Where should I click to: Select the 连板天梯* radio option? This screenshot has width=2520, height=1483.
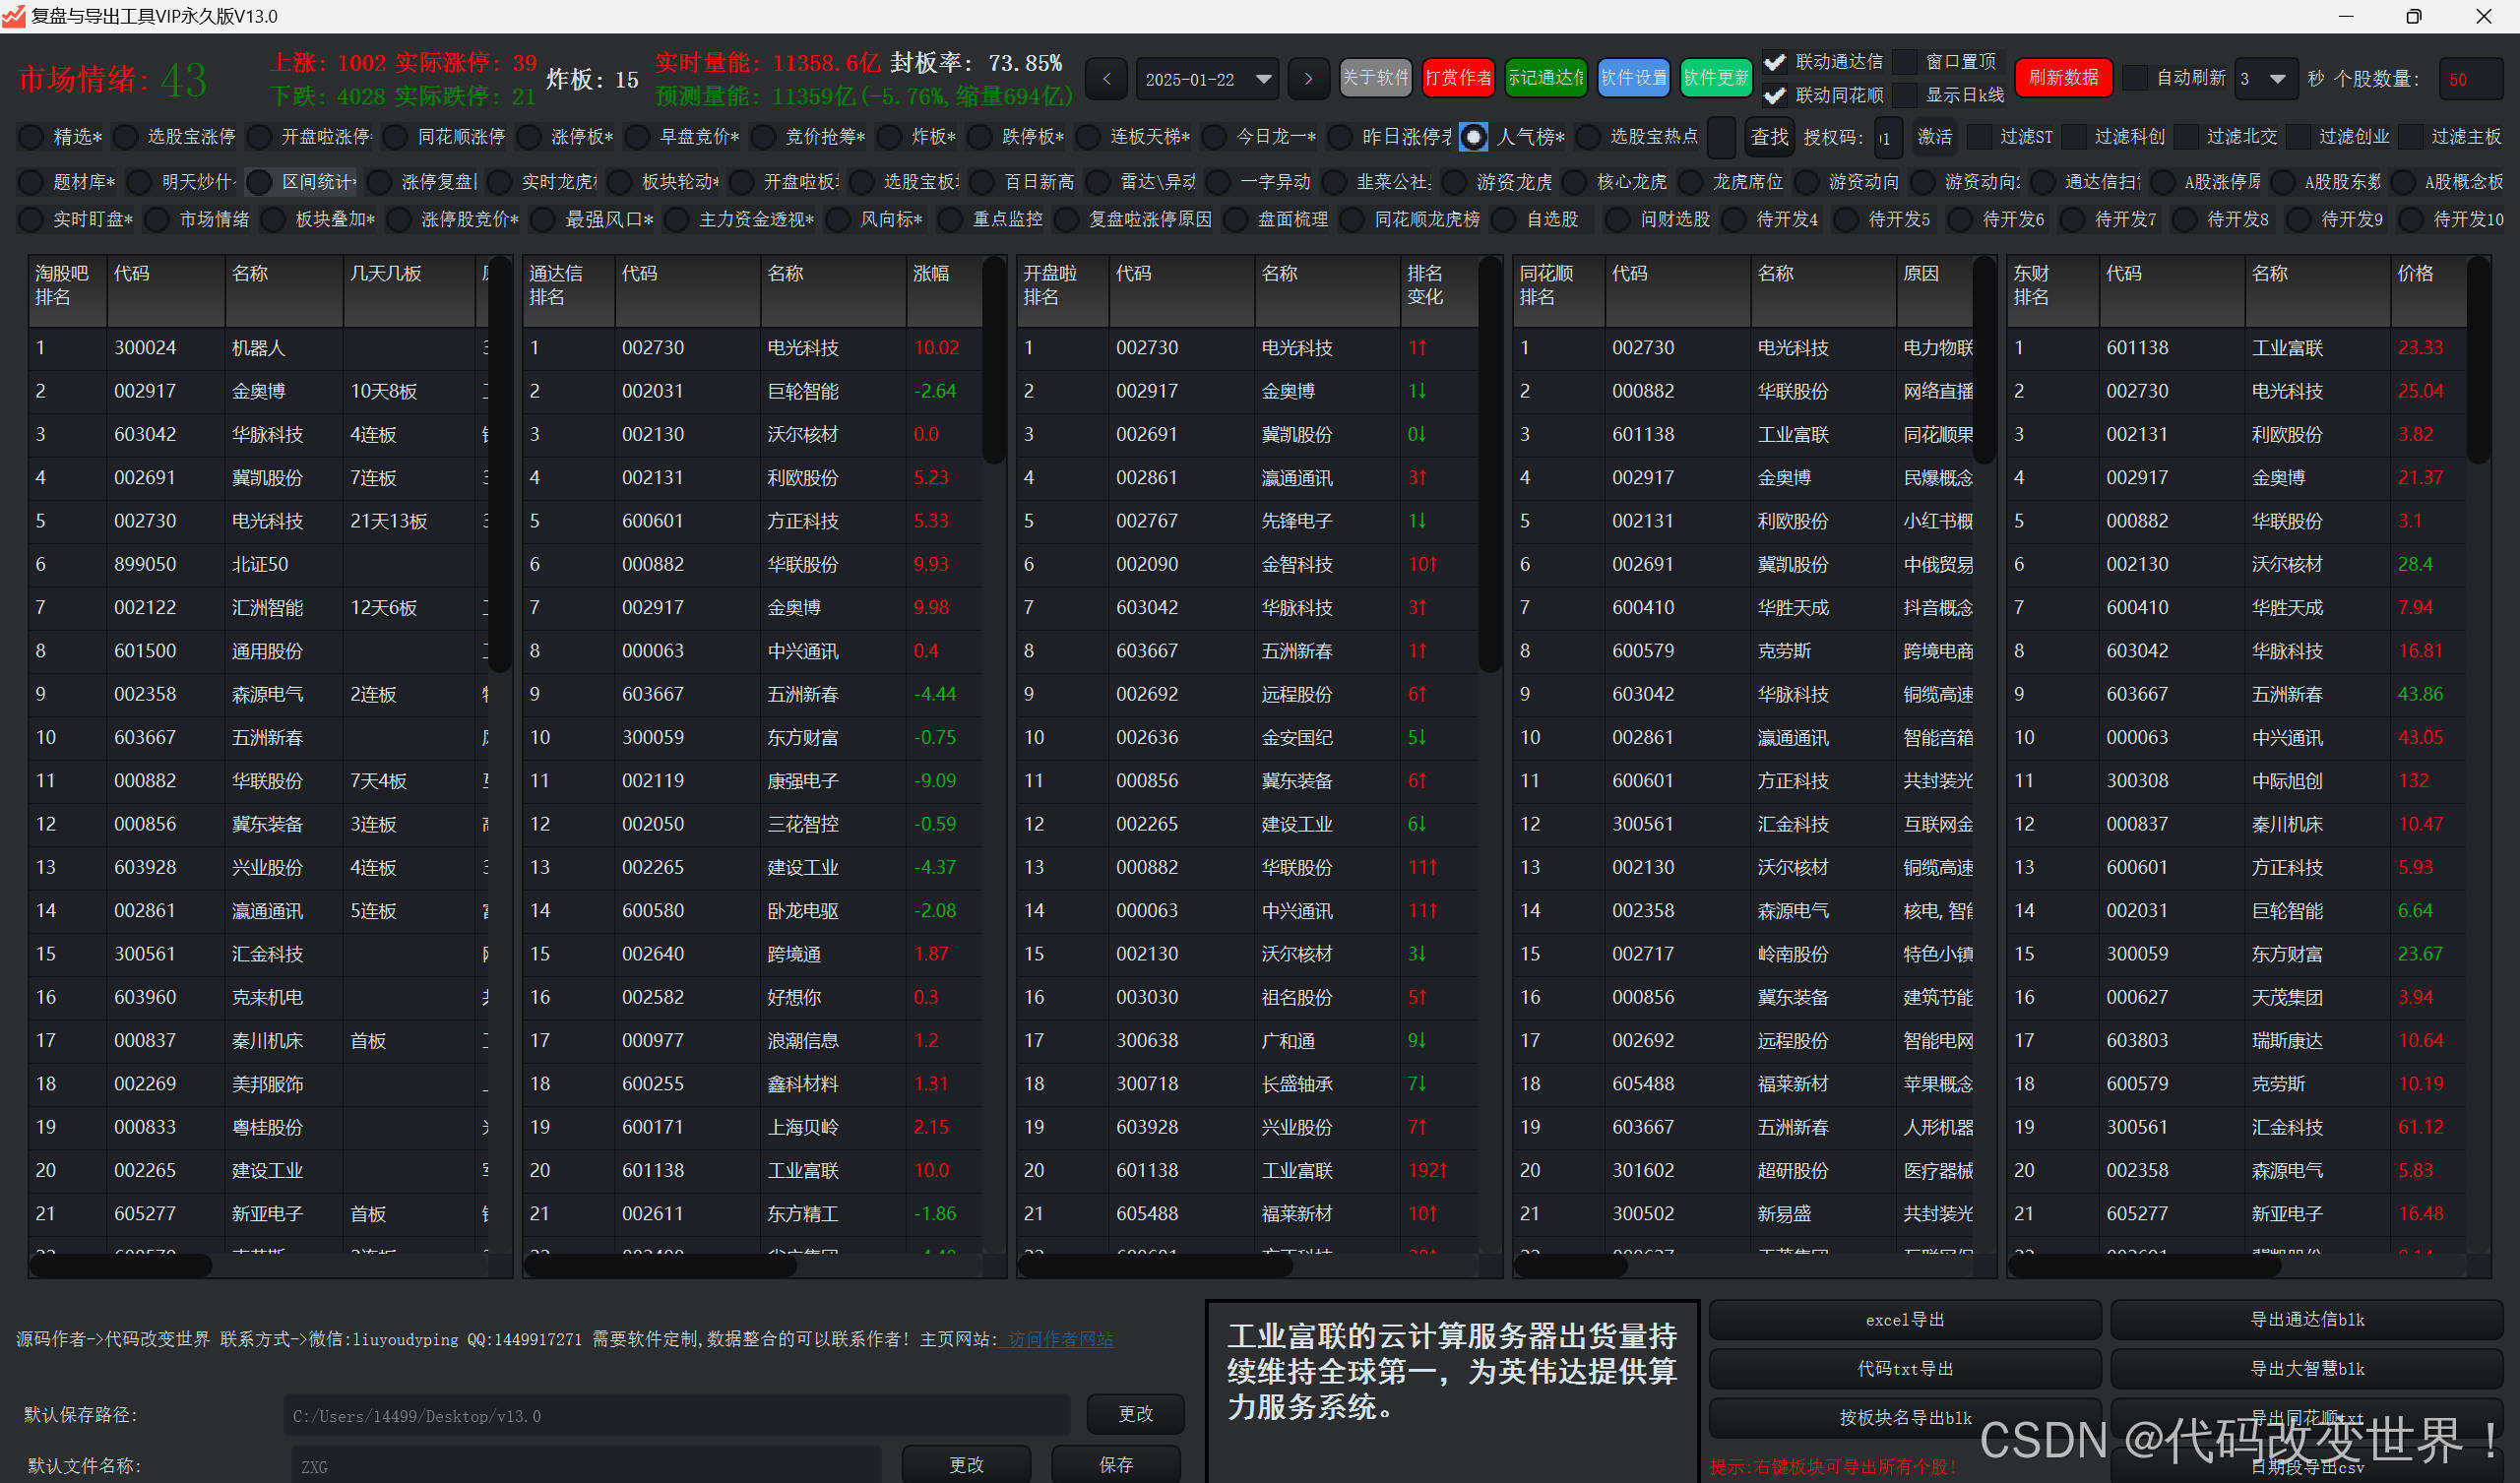tap(1089, 137)
